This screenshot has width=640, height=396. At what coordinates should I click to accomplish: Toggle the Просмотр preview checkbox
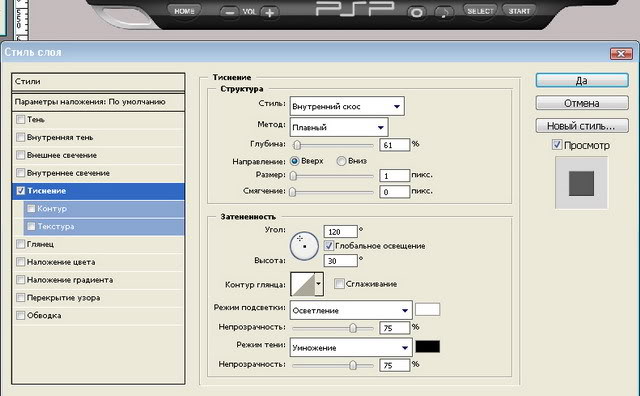click(557, 145)
